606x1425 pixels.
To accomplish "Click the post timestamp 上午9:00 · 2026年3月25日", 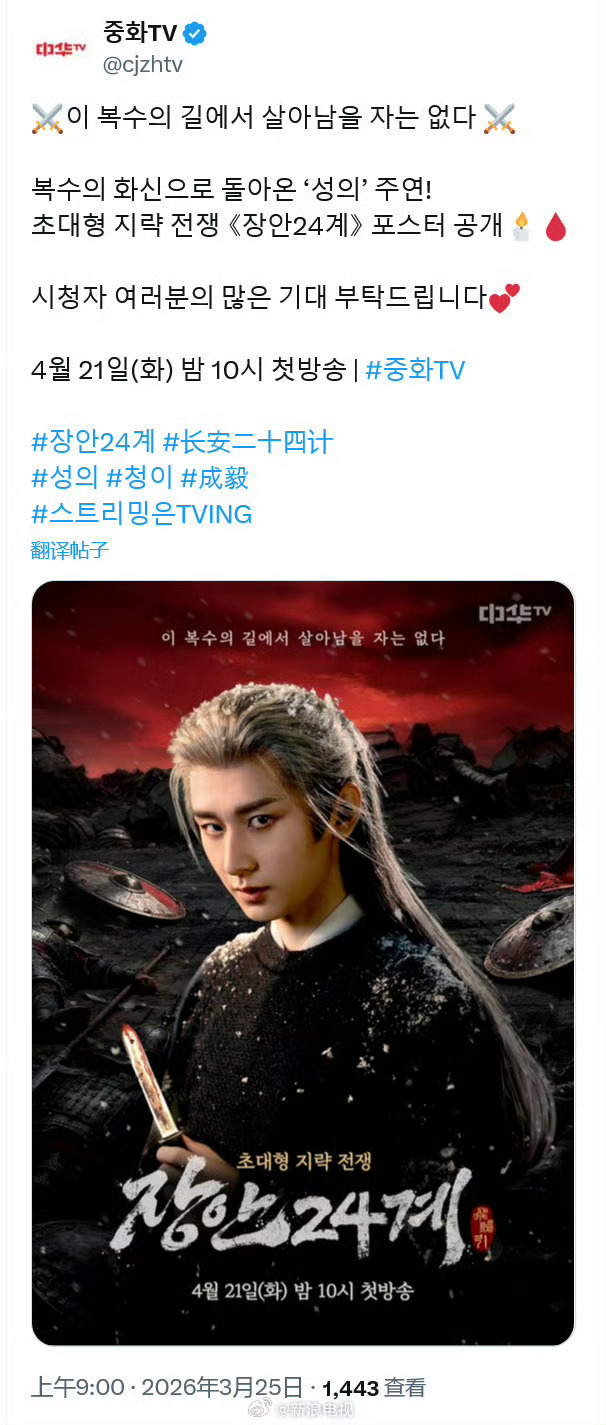I will click(167, 1387).
